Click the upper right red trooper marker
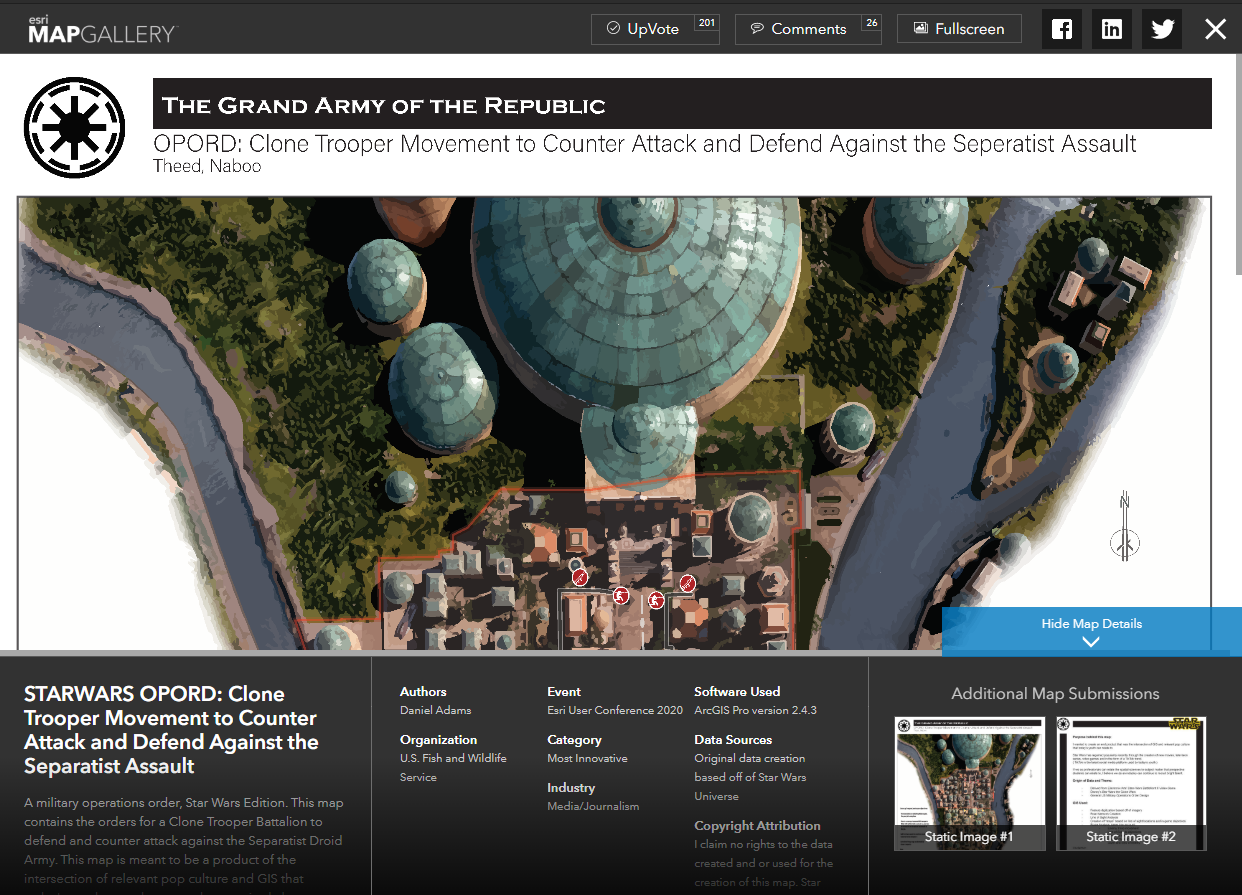This screenshot has height=895, width=1242. (x=687, y=583)
